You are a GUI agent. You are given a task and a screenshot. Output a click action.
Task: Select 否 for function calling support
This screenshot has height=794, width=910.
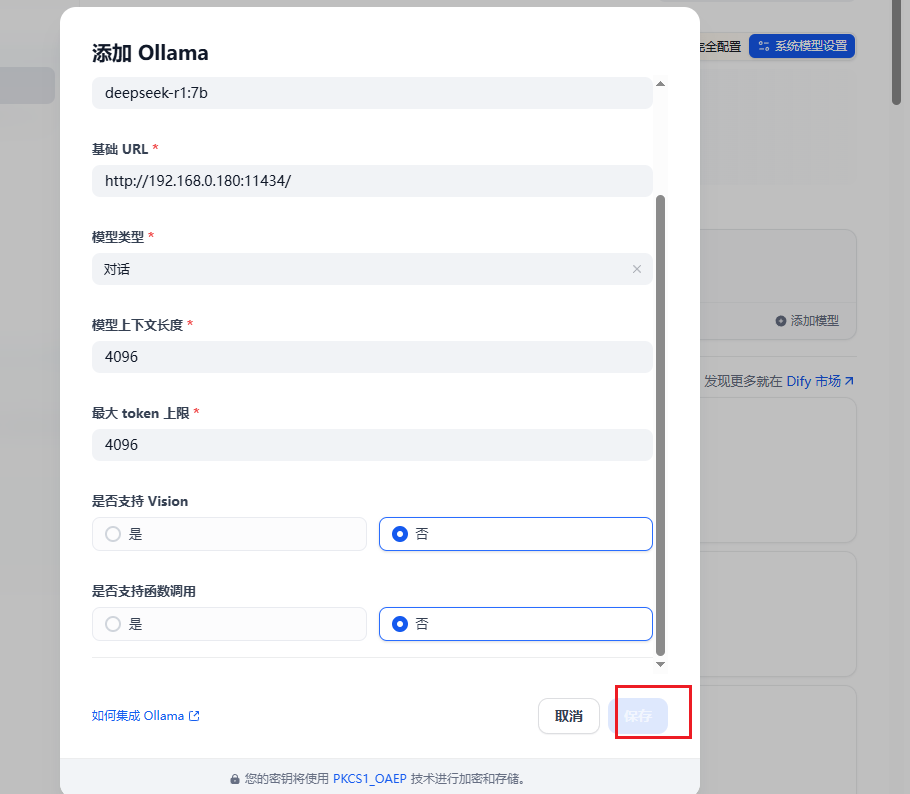515,624
